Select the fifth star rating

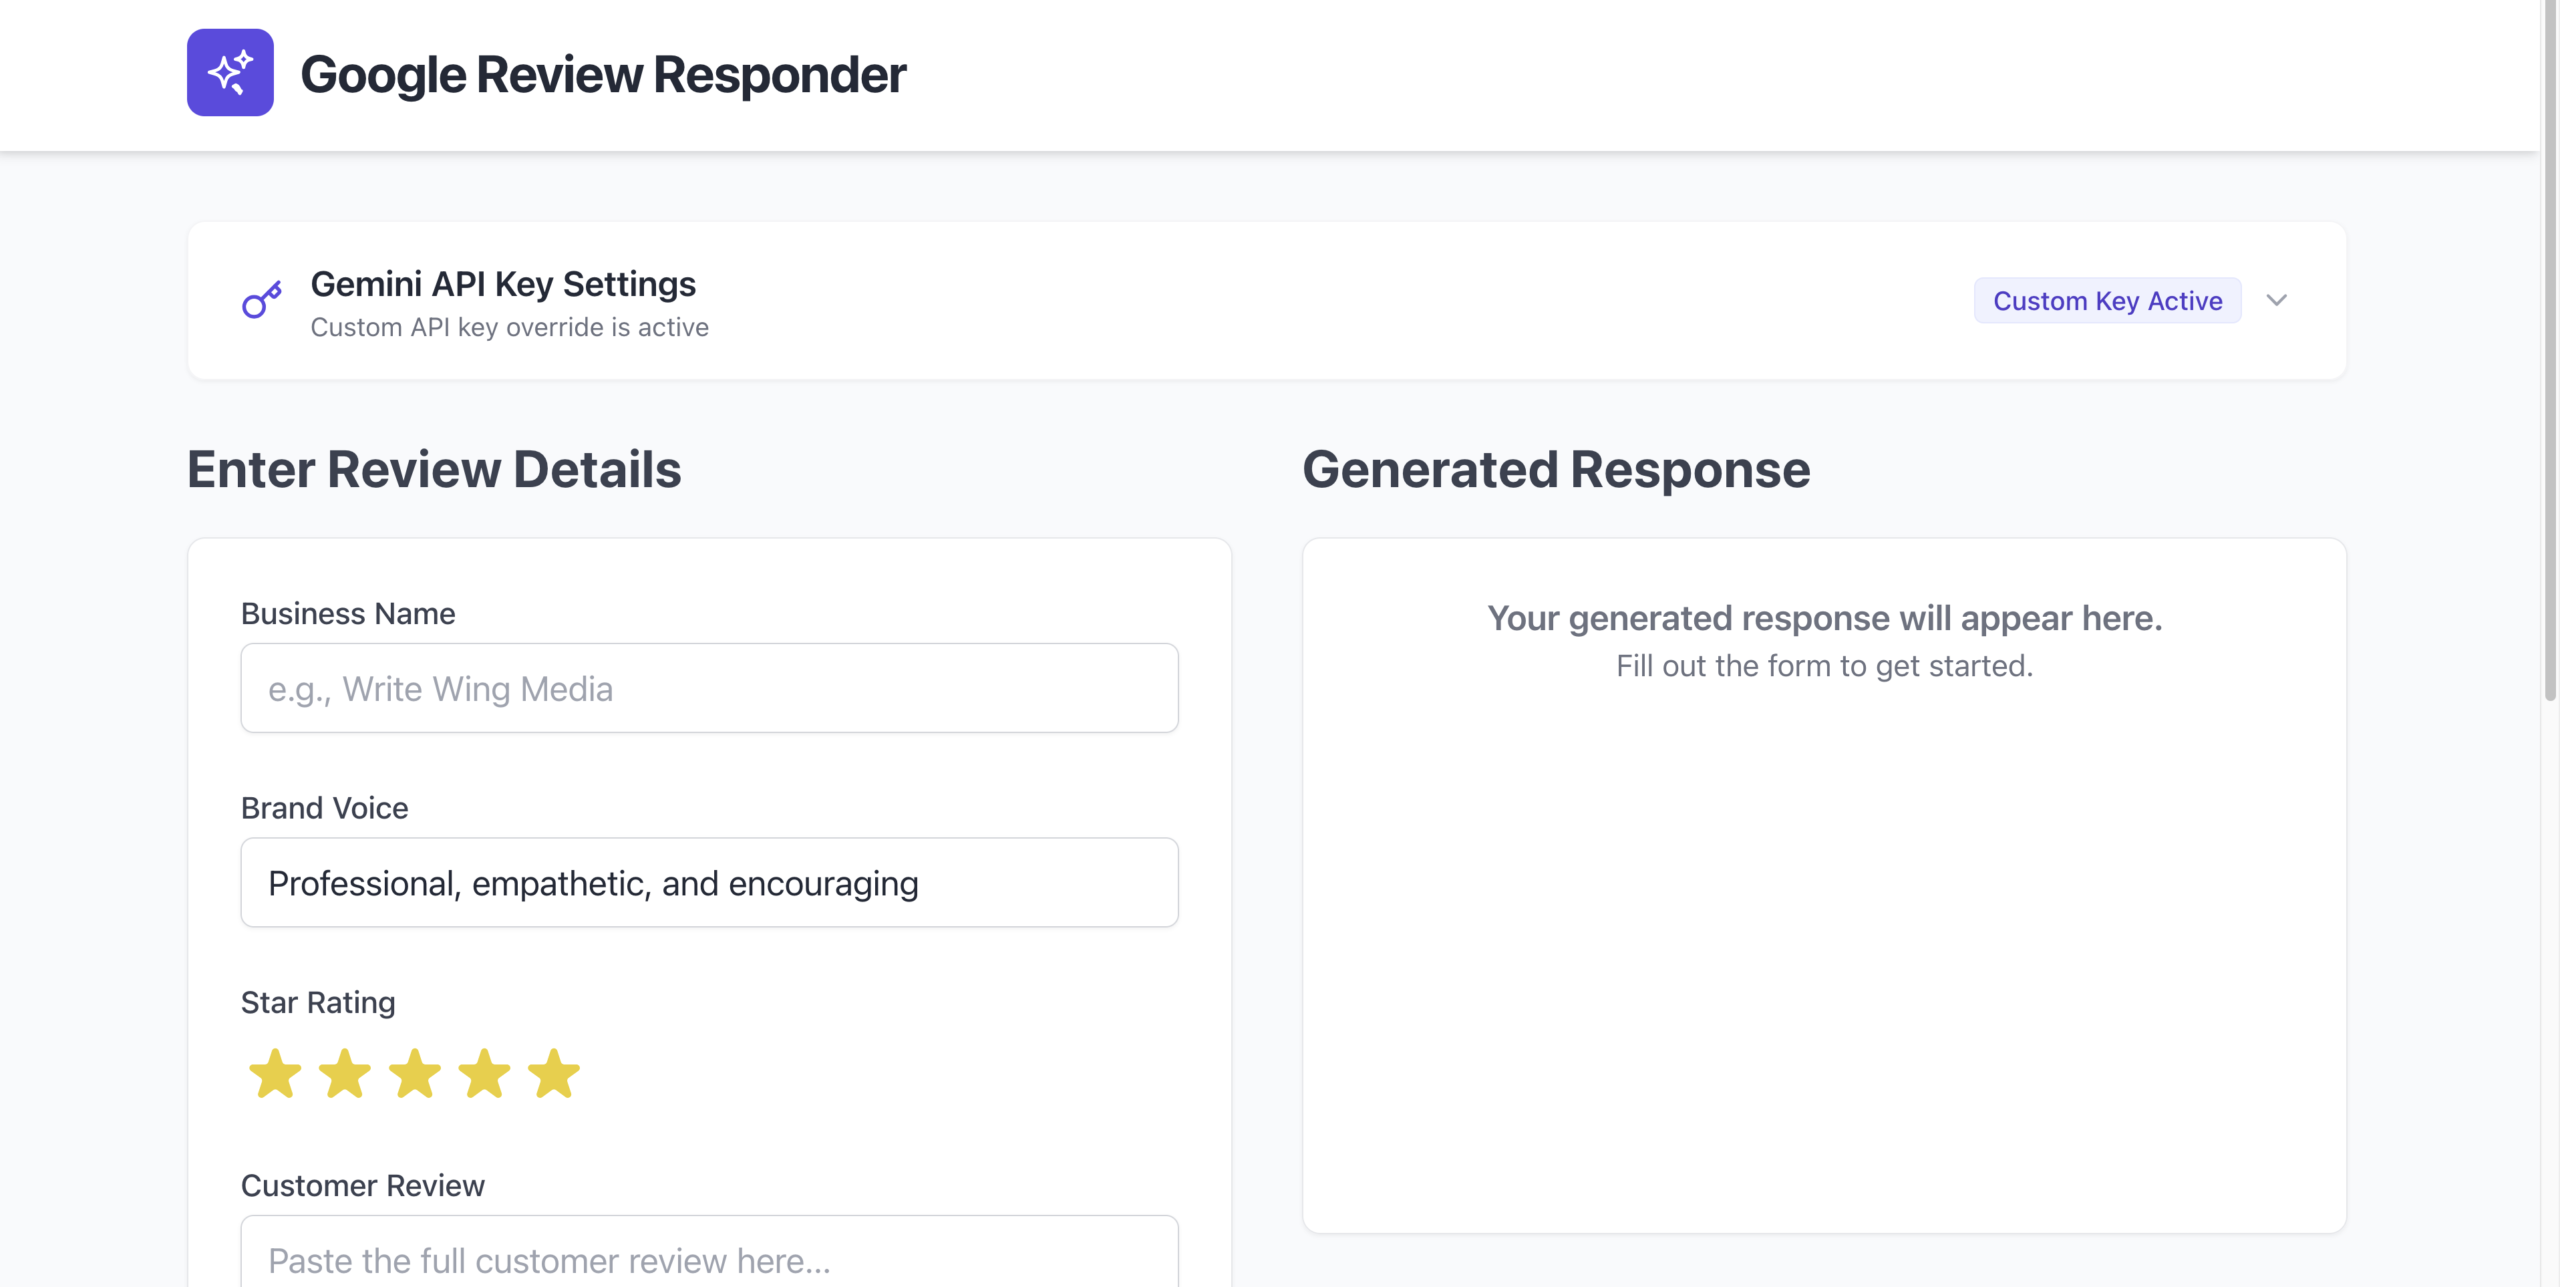click(x=554, y=1073)
